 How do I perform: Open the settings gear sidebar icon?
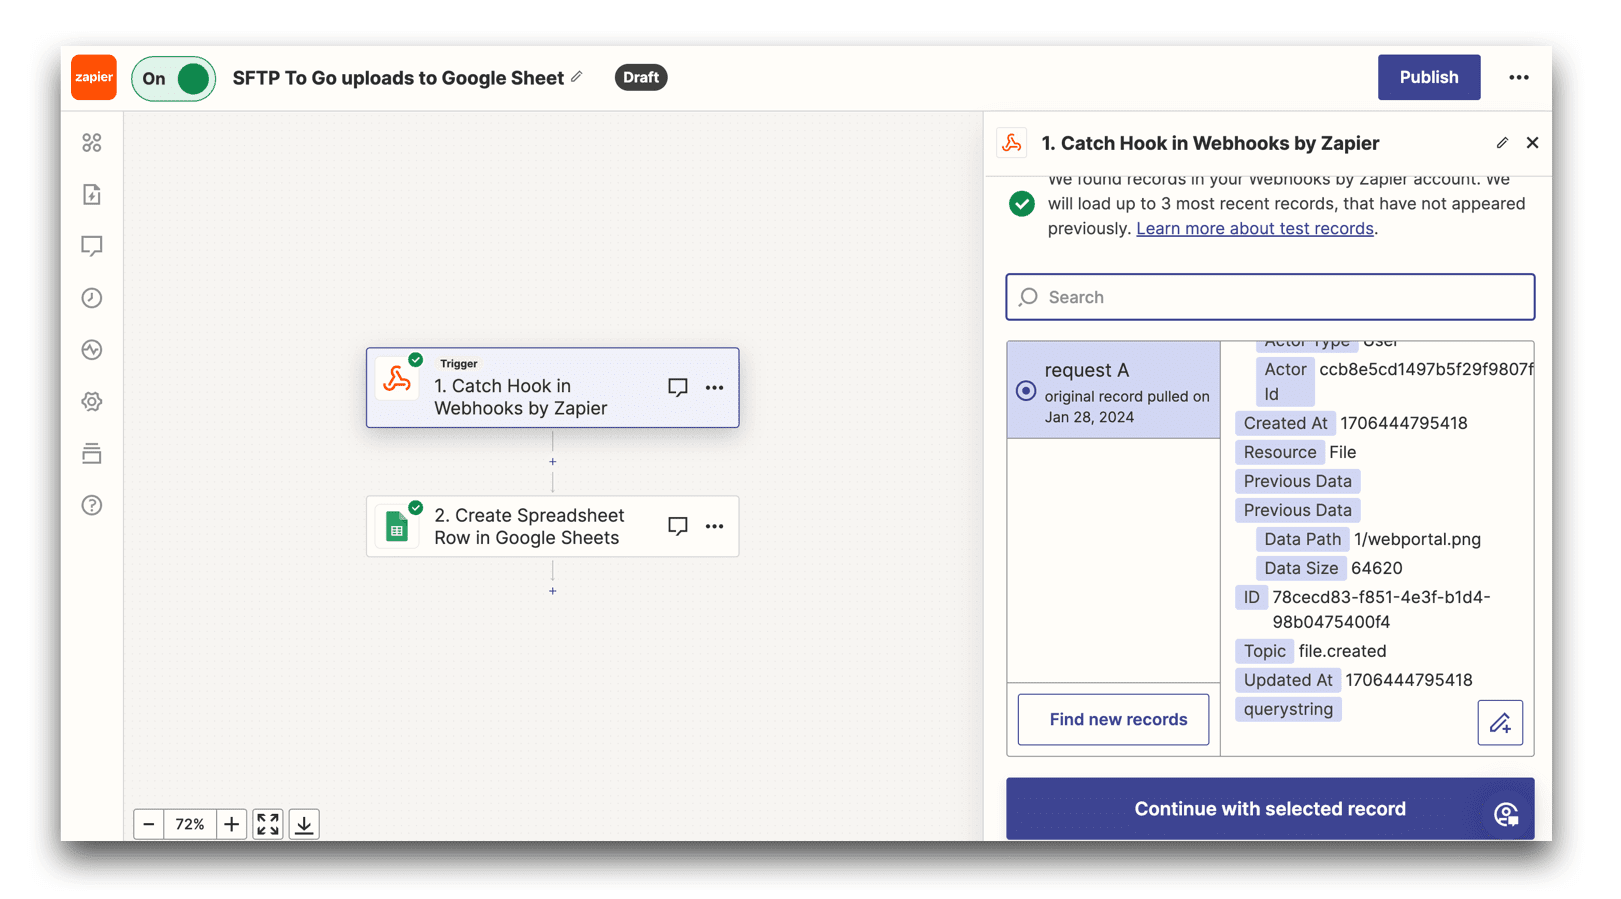point(92,402)
